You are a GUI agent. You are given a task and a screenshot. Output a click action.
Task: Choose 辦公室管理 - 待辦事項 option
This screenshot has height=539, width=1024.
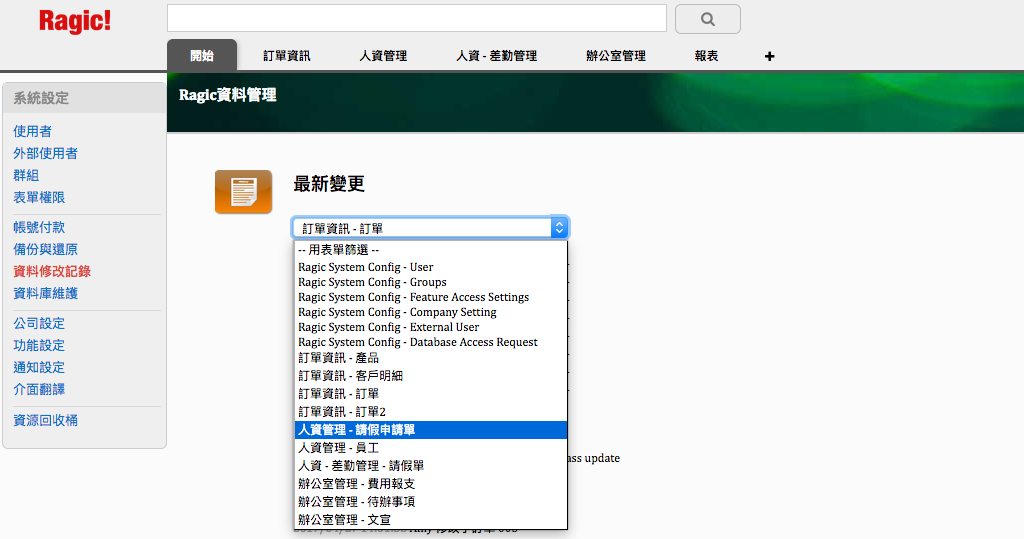431,502
